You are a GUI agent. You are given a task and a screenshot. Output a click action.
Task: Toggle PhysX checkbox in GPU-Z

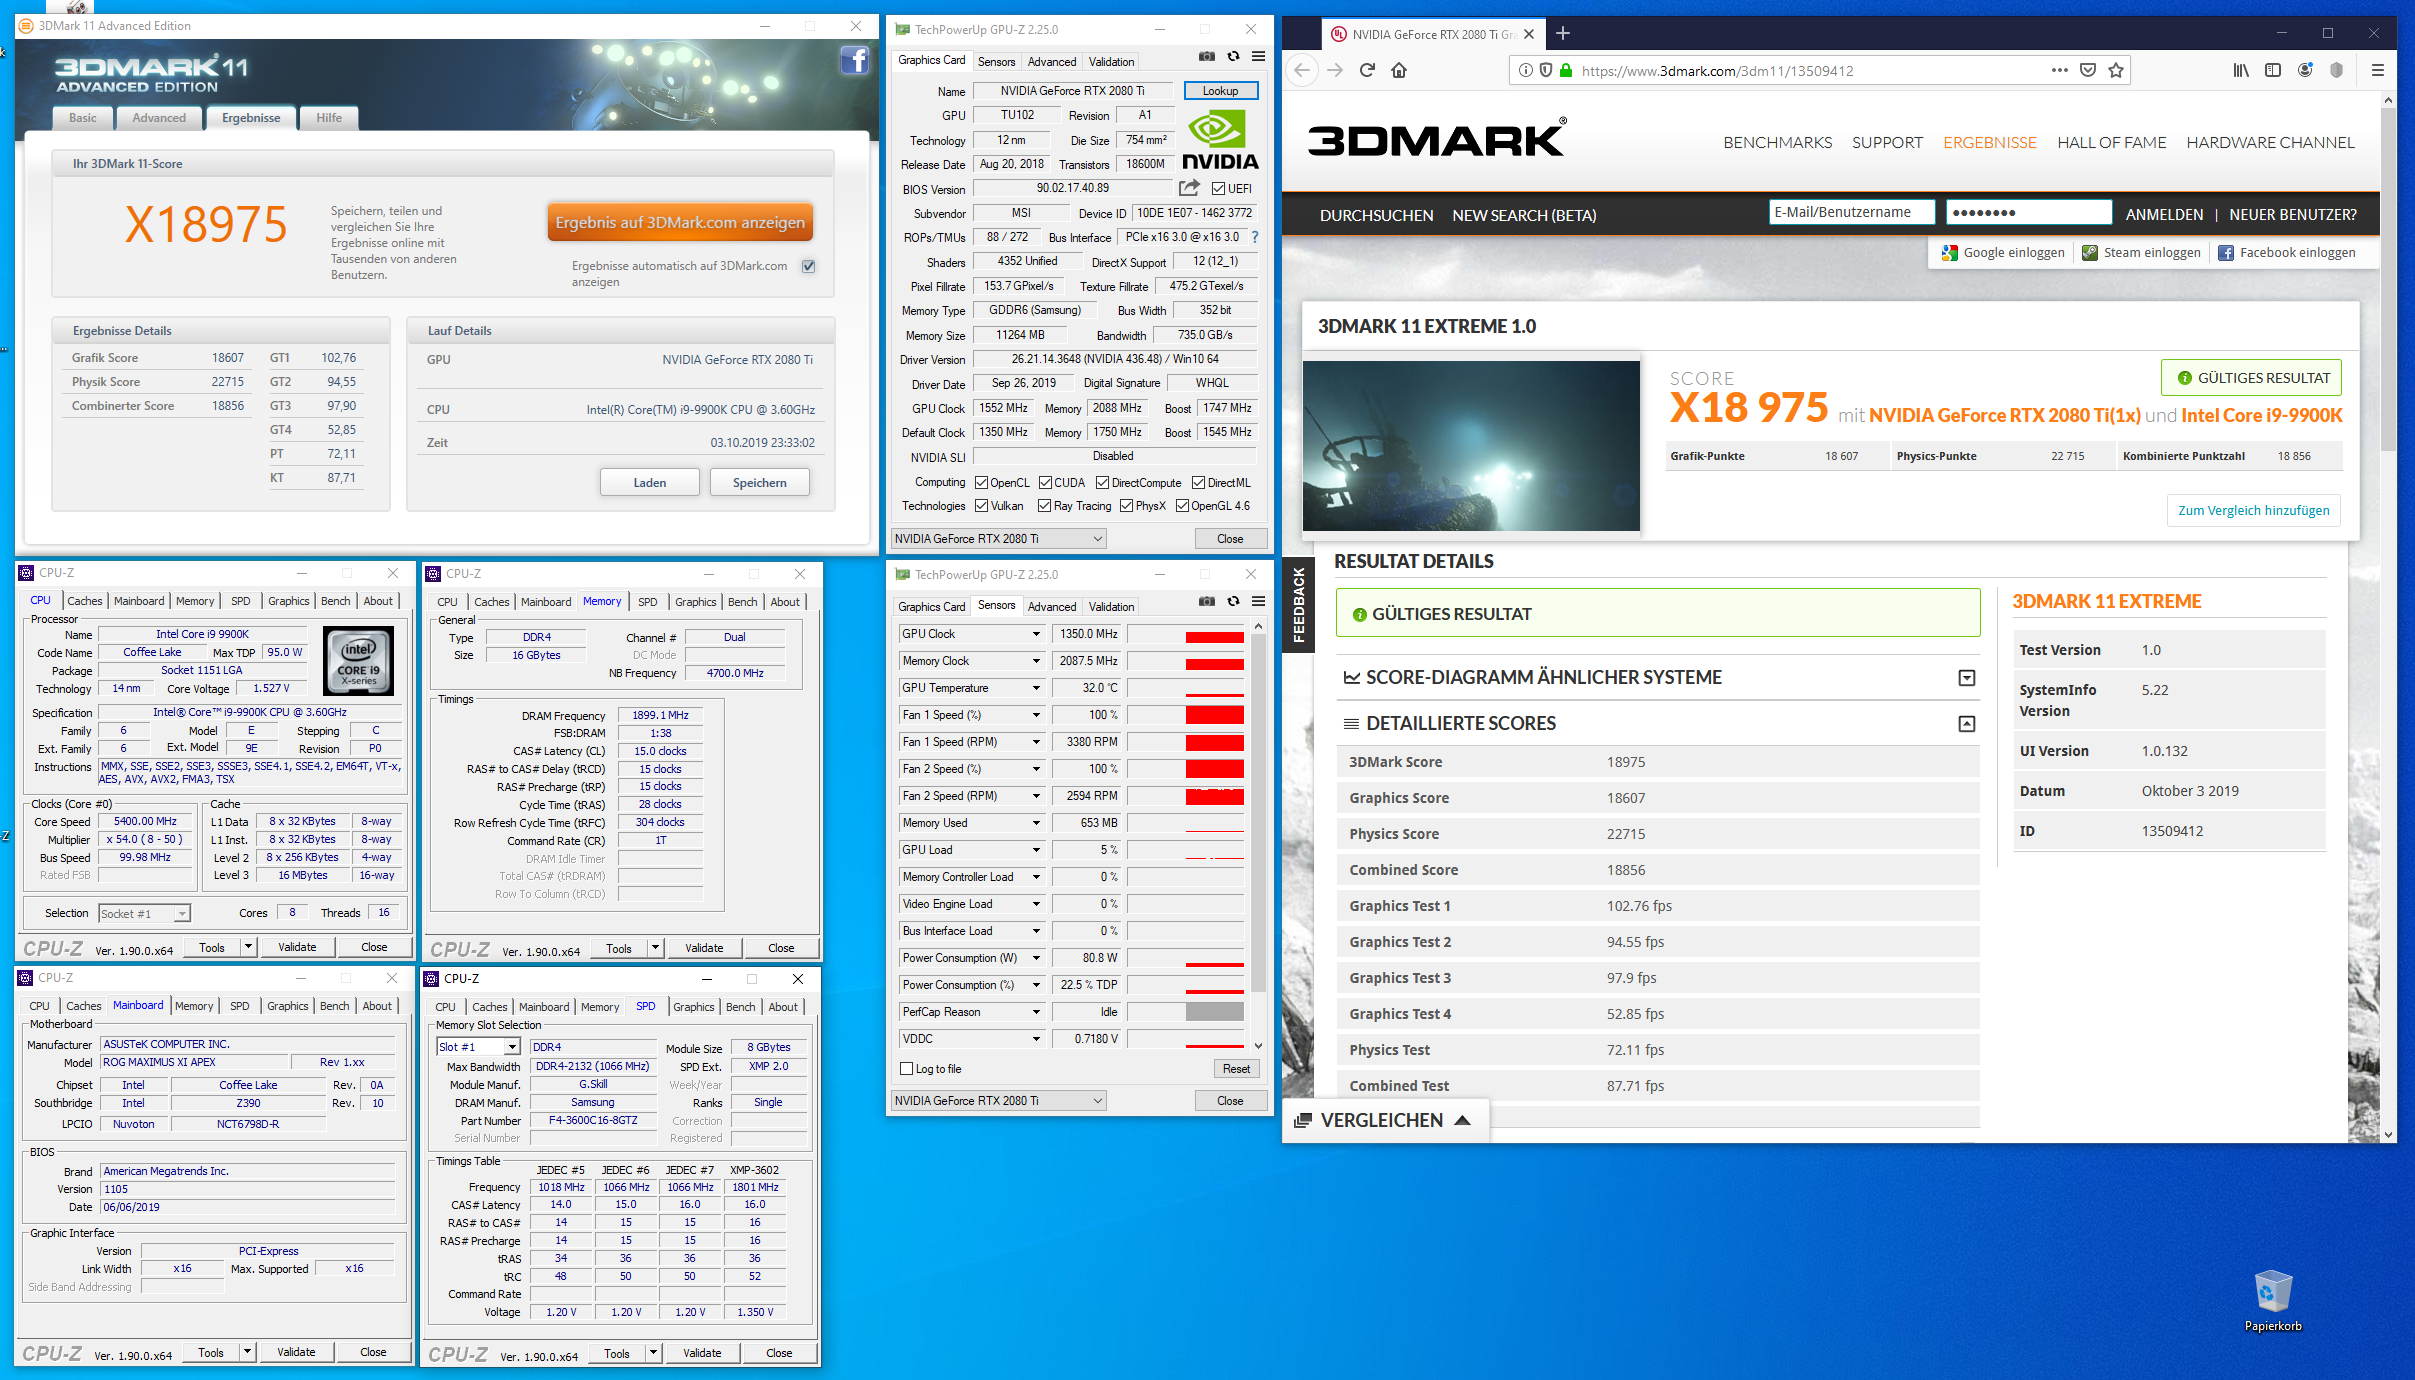[1127, 506]
